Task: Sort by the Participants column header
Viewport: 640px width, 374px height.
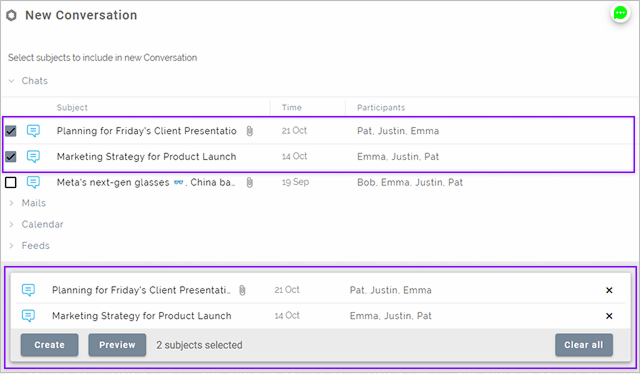Action: (381, 108)
